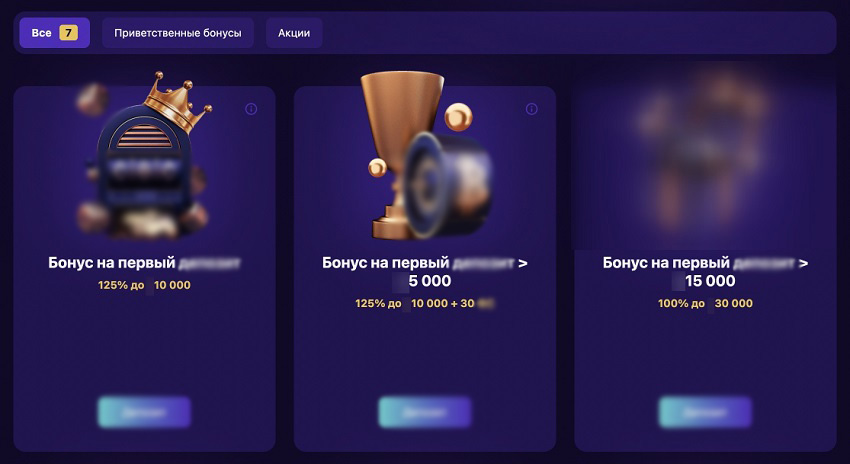Image resolution: width=850 pixels, height=464 pixels.
Task: Click the first card's Бонус на первый title
Action: pos(144,263)
